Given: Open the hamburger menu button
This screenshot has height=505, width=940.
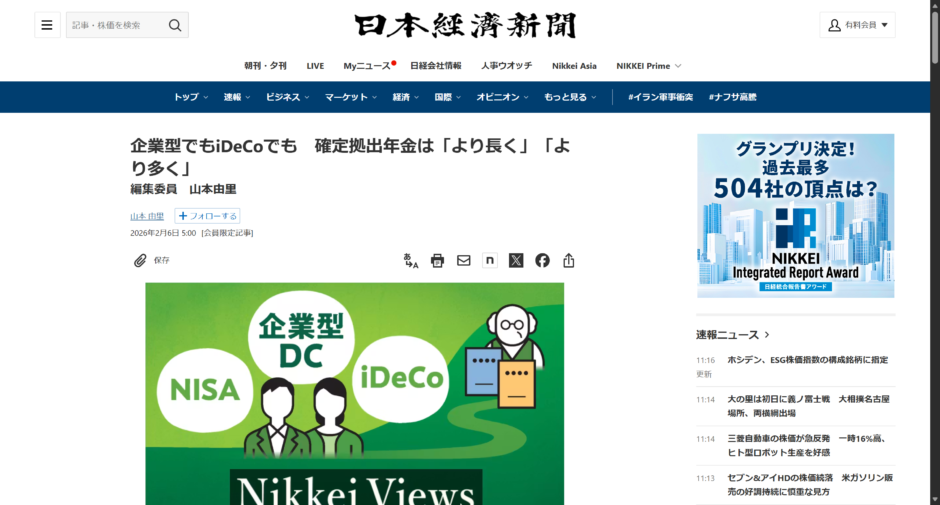Looking at the screenshot, I should (47, 25).
